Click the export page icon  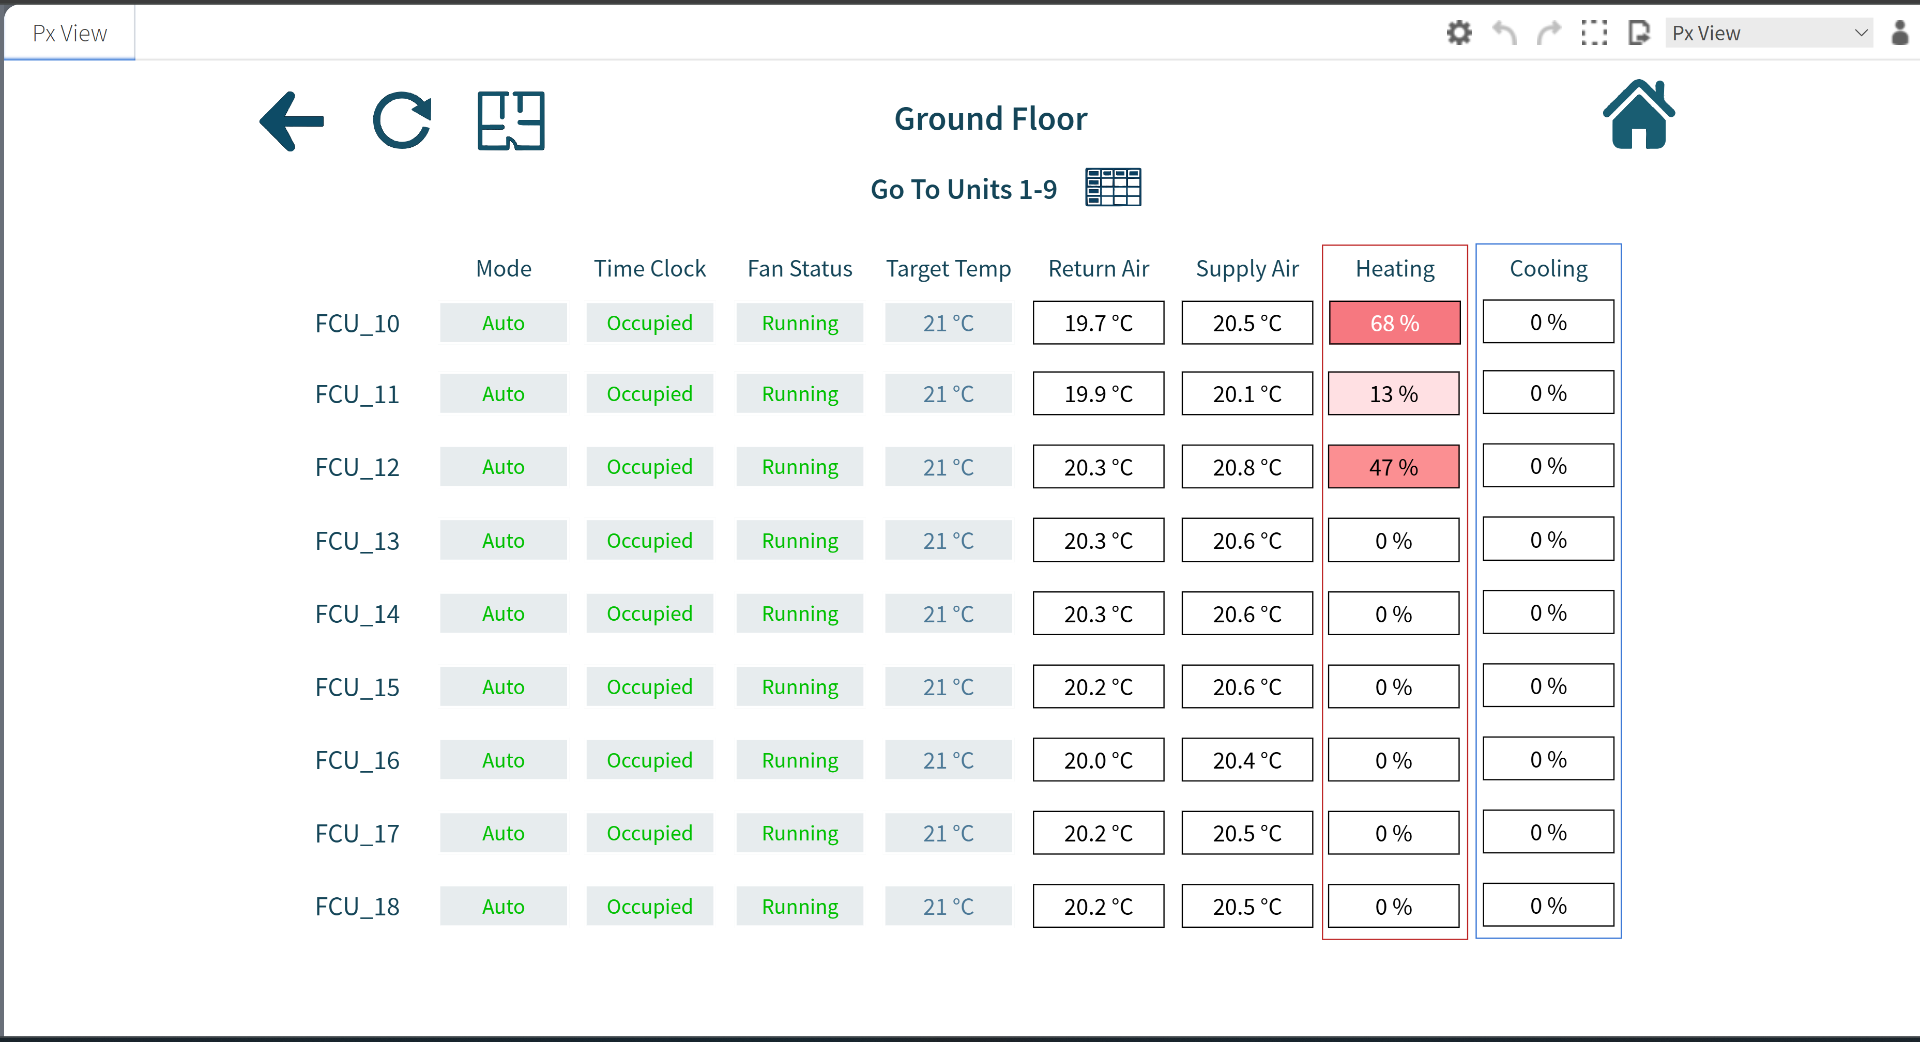tap(1638, 33)
